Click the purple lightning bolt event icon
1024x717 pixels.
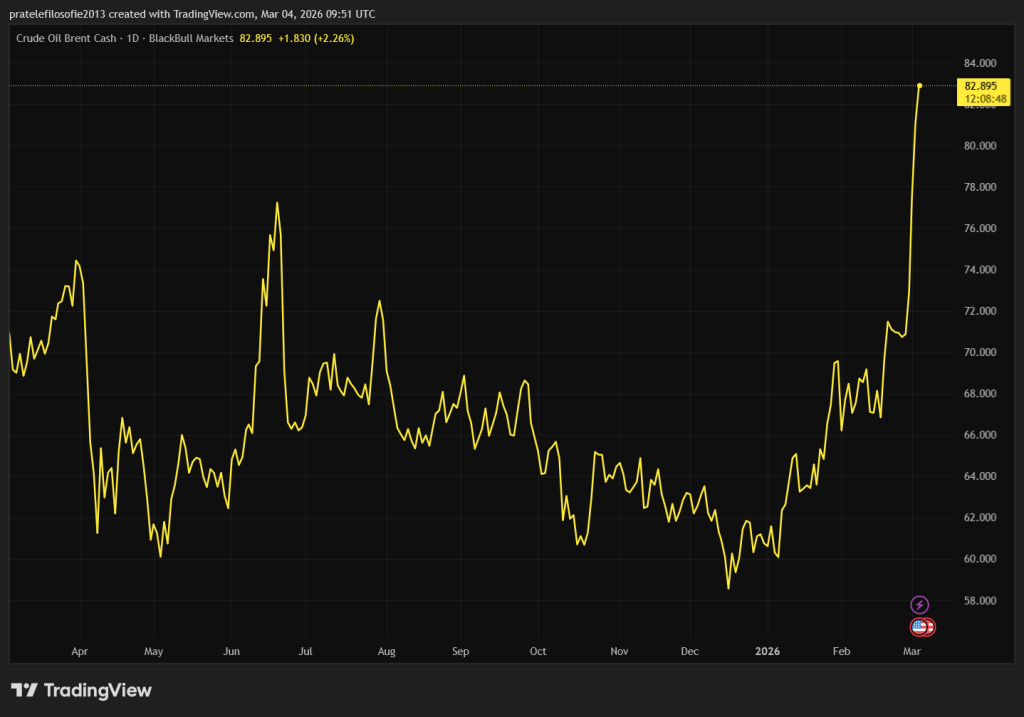(x=920, y=604)
